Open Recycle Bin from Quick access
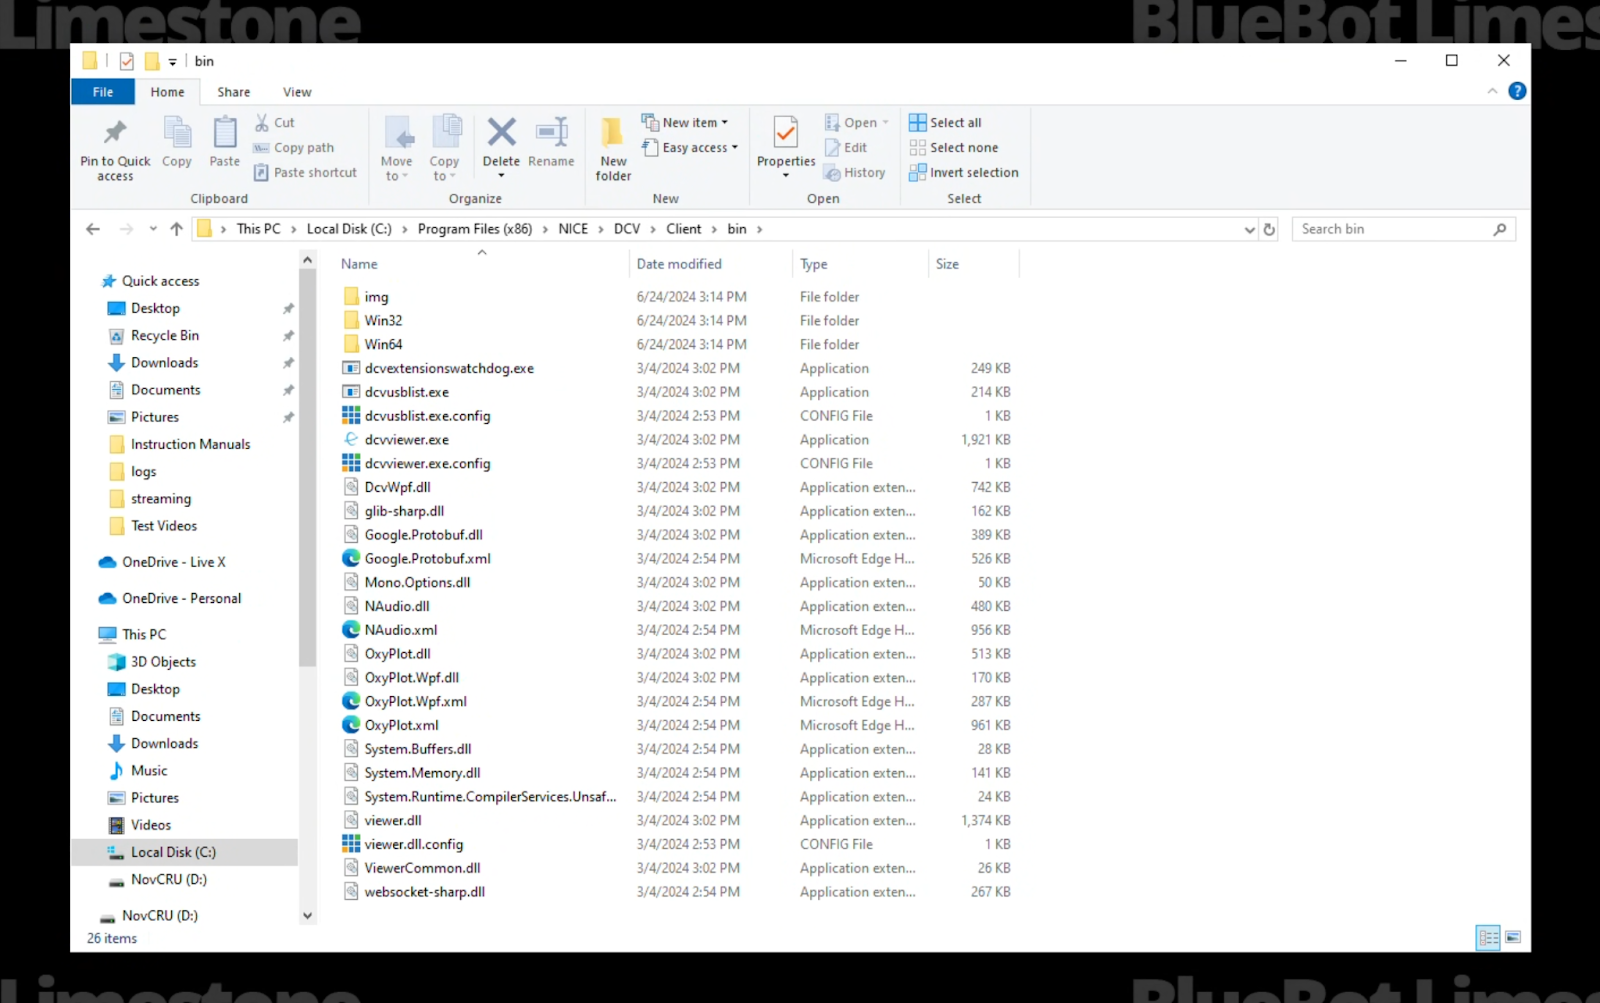 point(164,335)
